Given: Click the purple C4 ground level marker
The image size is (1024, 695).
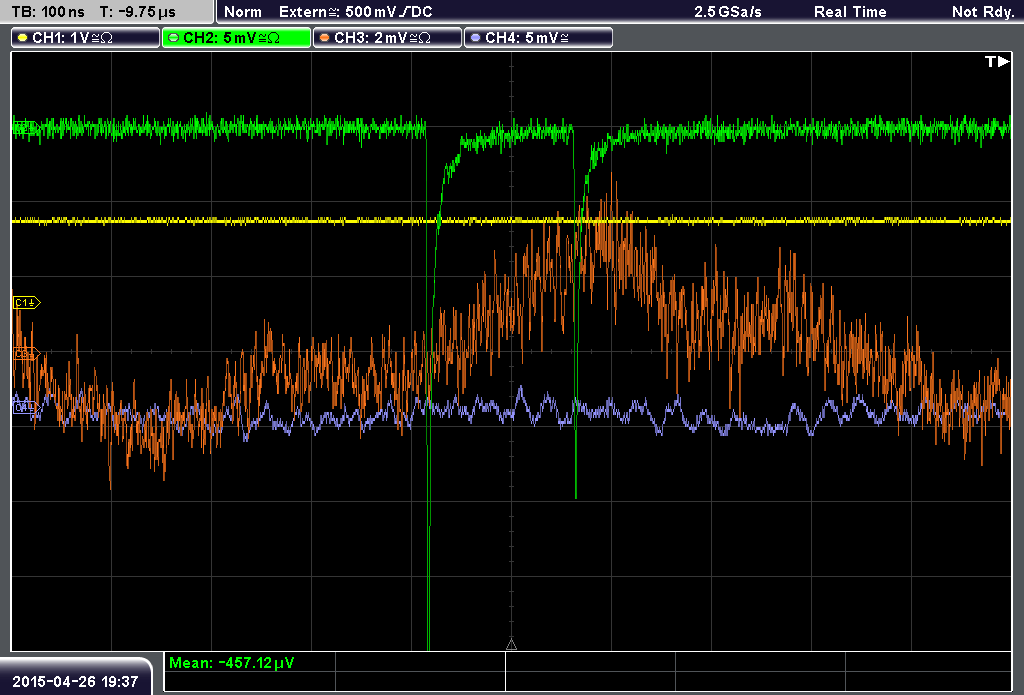Looking at the screenshot, I should [27, 408].
